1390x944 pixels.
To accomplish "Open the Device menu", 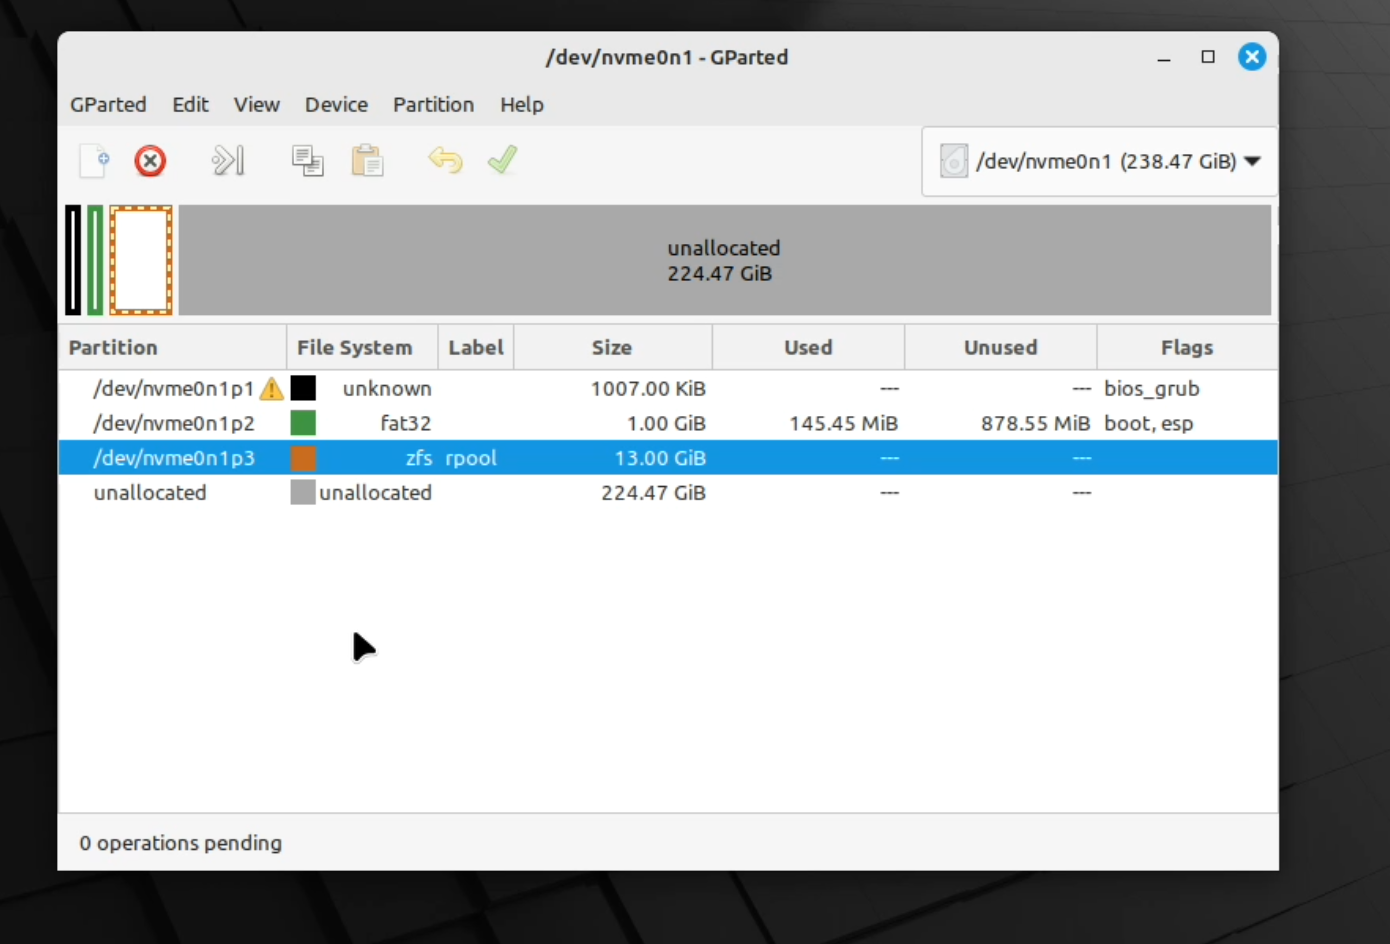I will tap(336, 105).
